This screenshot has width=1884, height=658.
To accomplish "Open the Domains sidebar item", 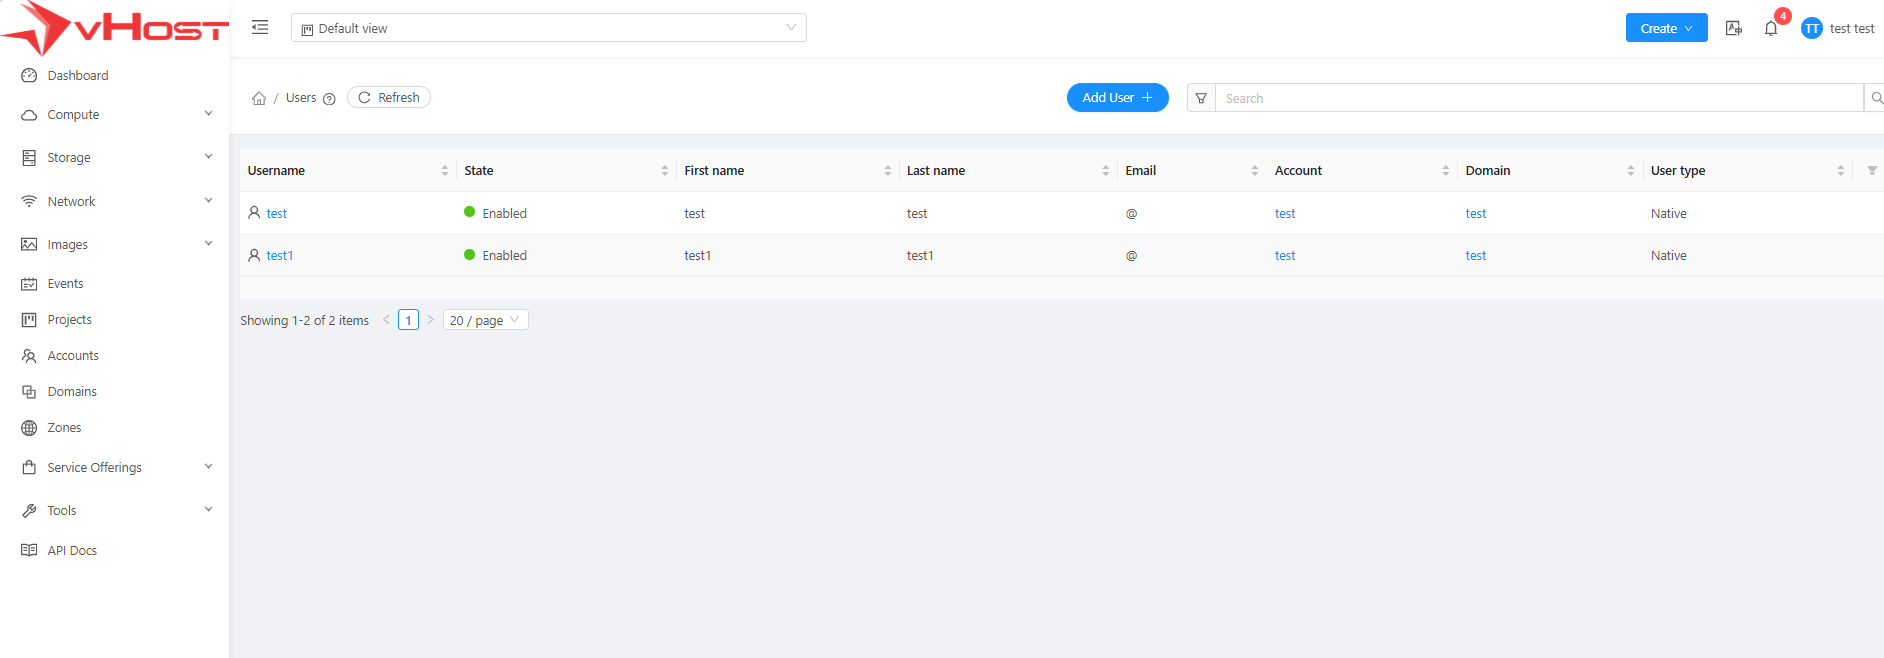I will tap(72, 392).
